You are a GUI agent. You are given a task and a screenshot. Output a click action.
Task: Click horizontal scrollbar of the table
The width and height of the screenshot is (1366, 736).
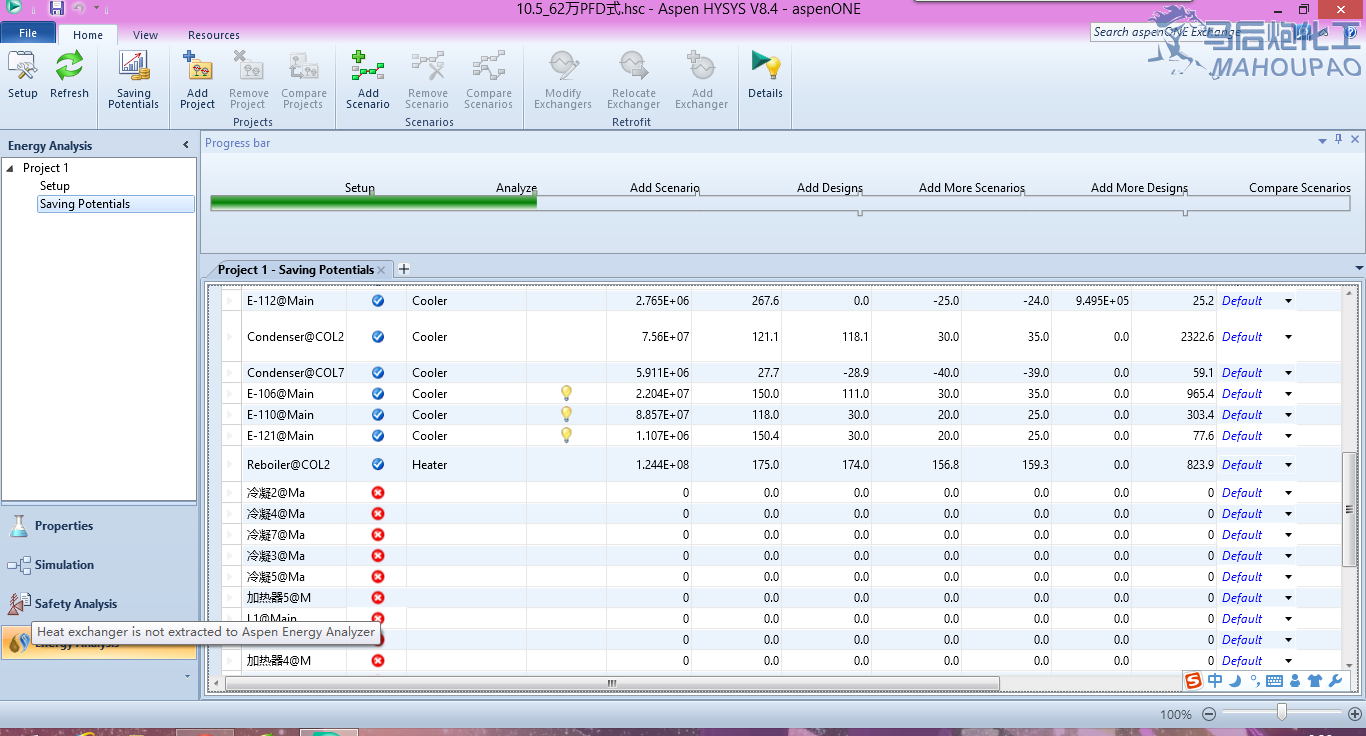point(612,684)
